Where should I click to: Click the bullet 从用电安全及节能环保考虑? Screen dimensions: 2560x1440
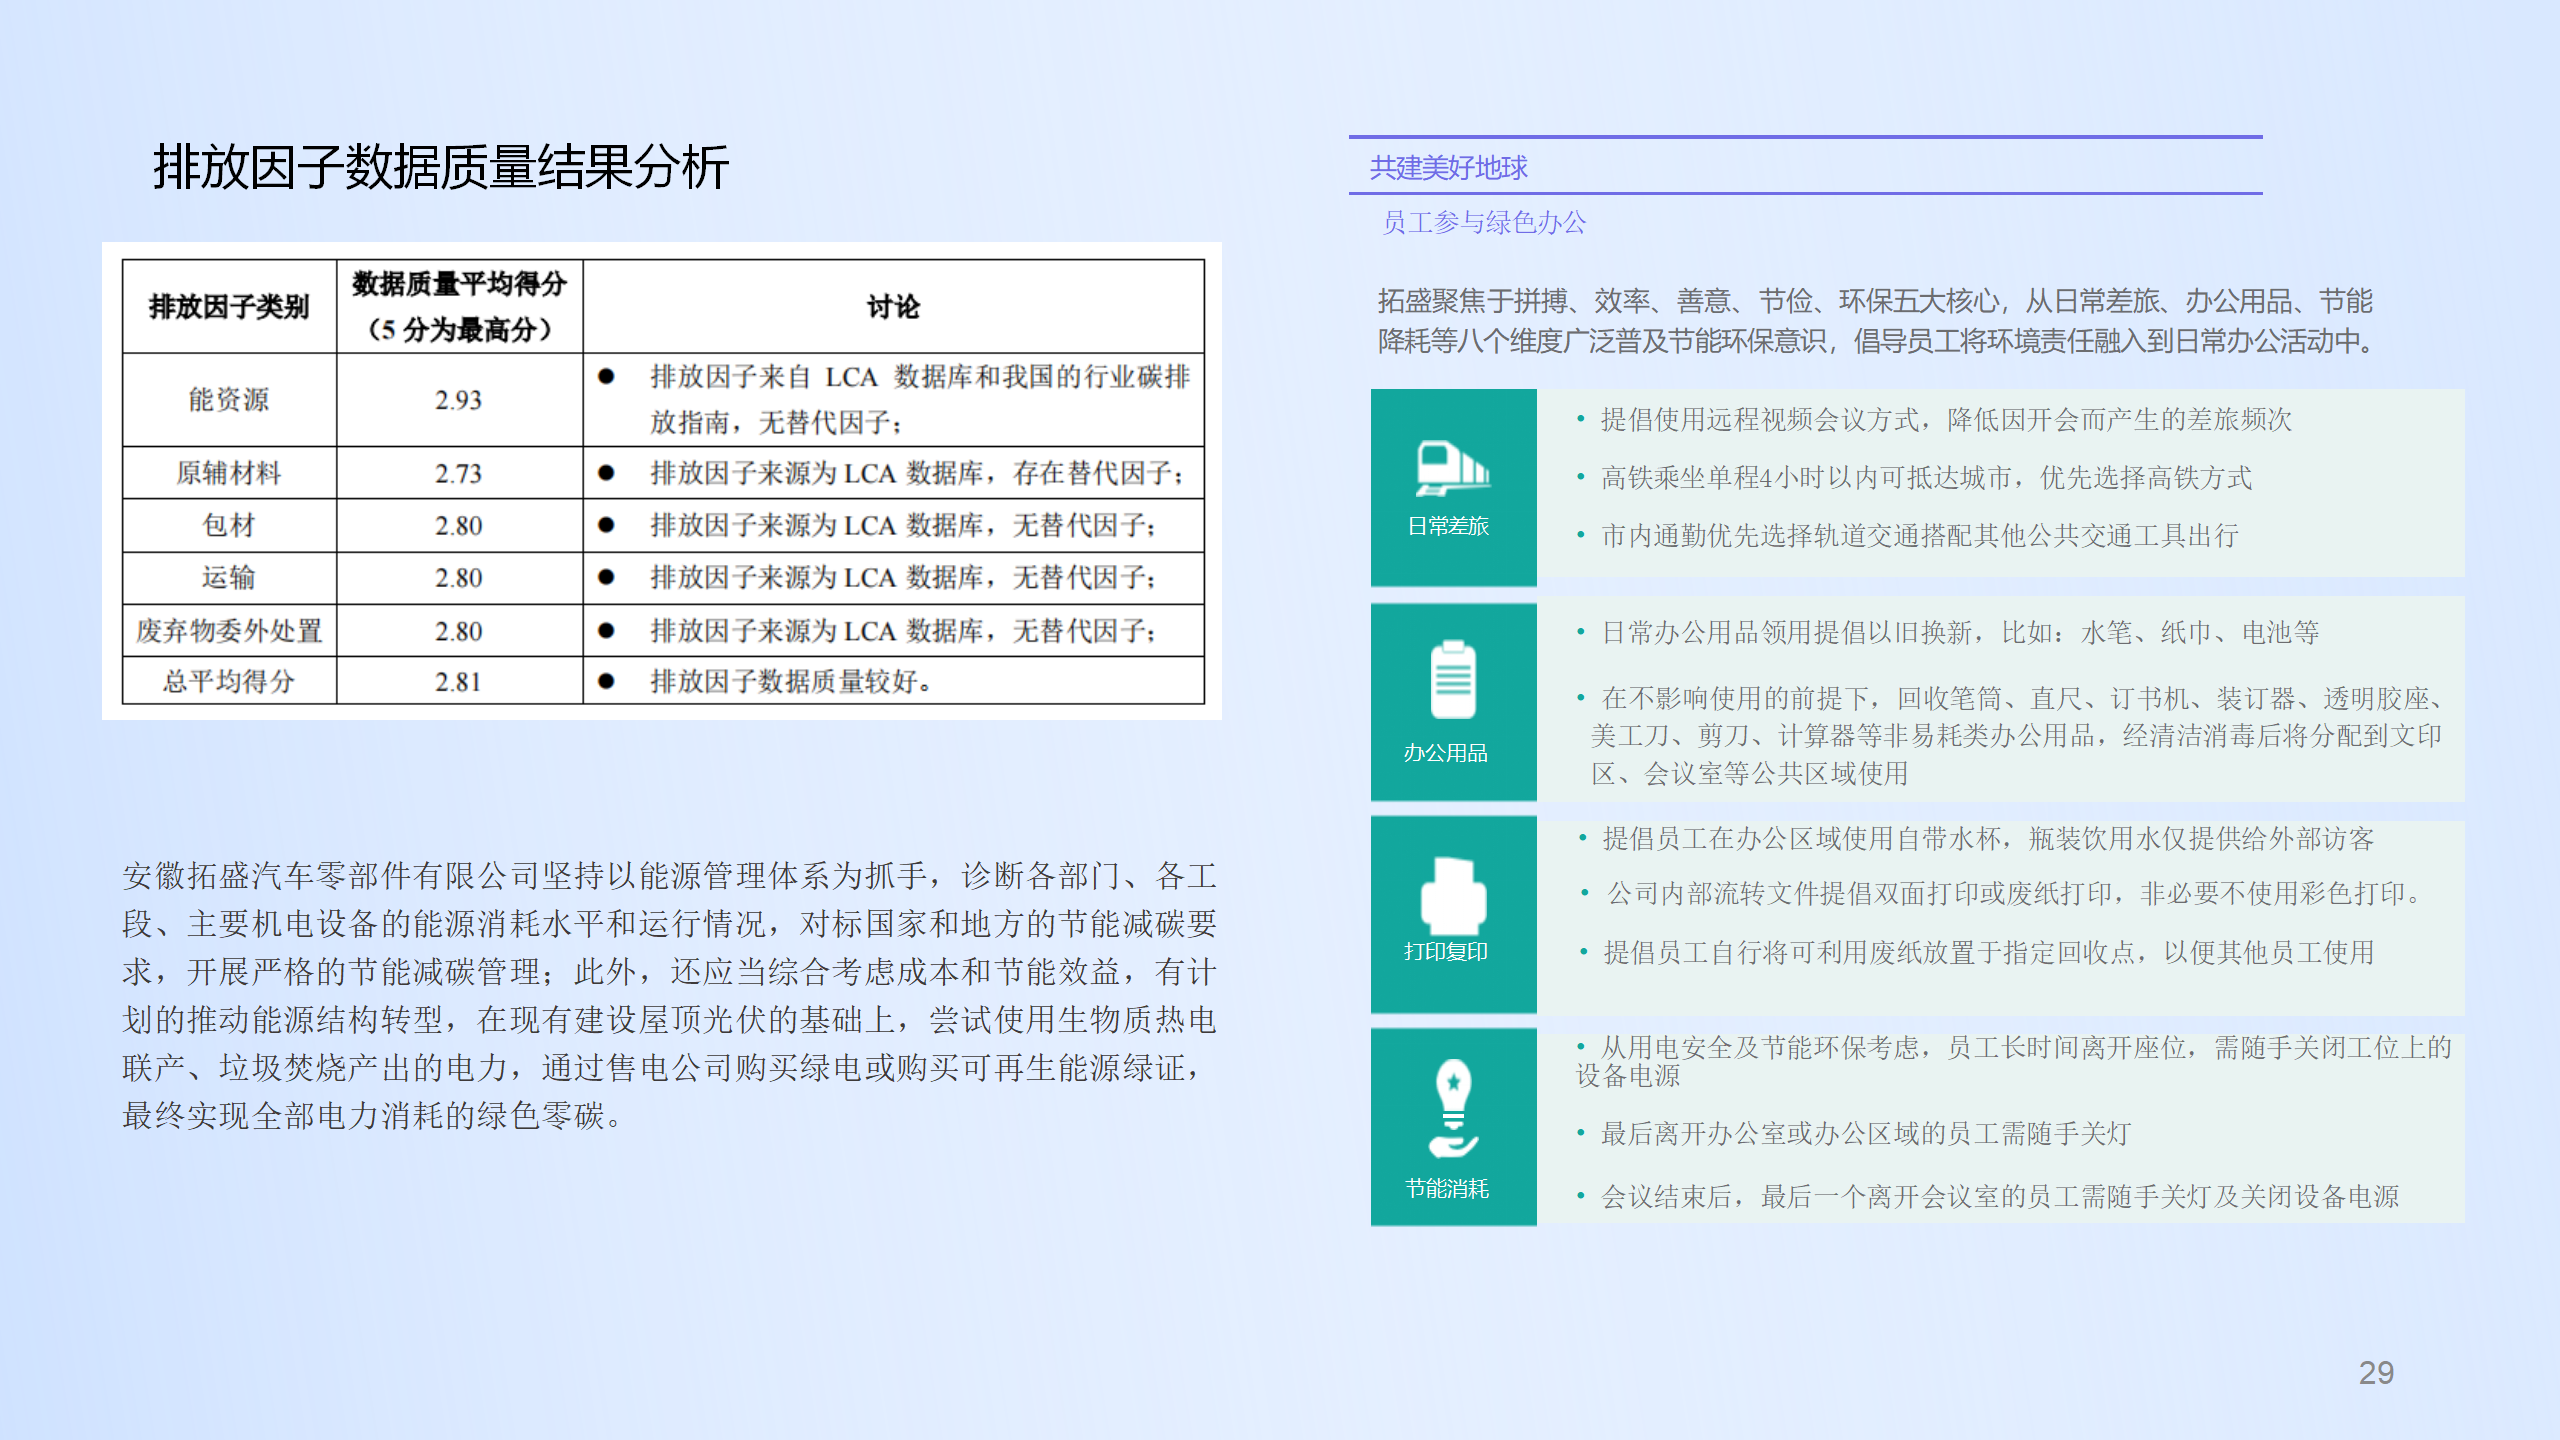click(2014, 1061)
